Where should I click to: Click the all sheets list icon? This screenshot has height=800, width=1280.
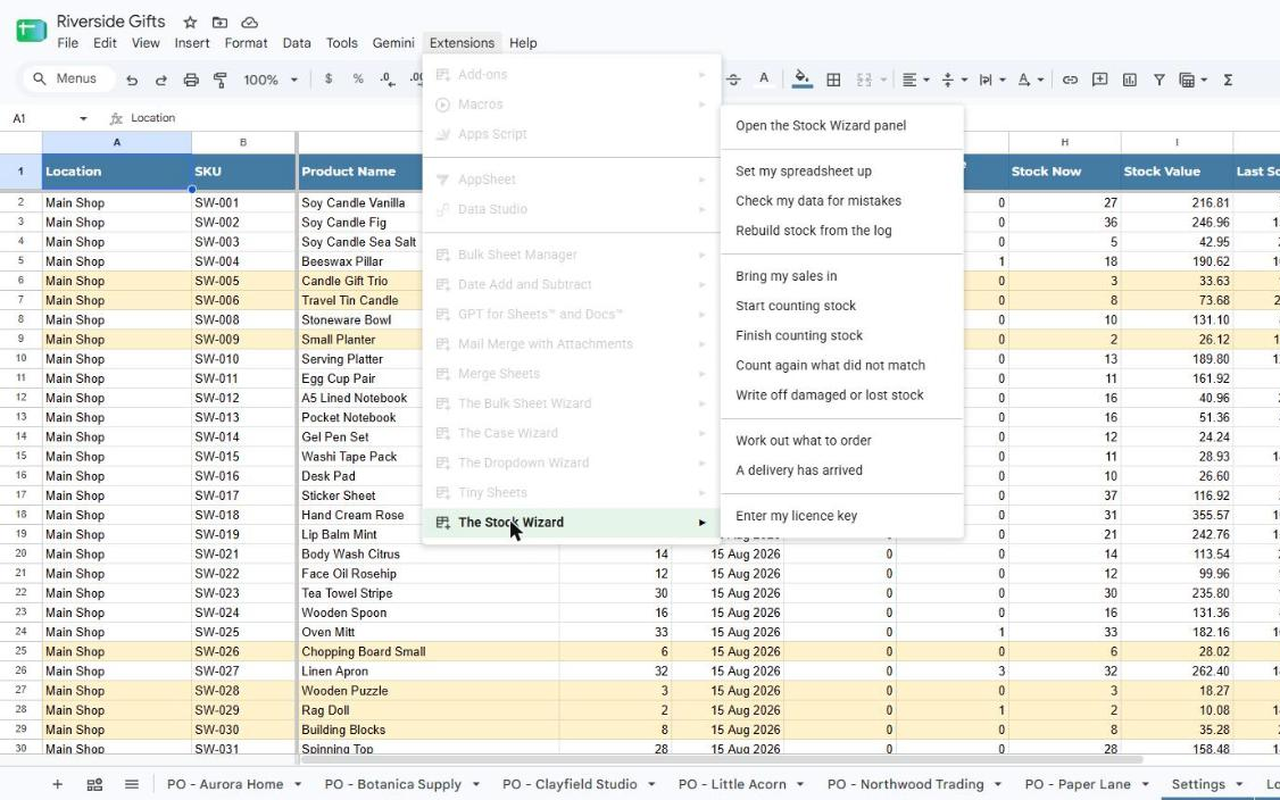point(131,784)
